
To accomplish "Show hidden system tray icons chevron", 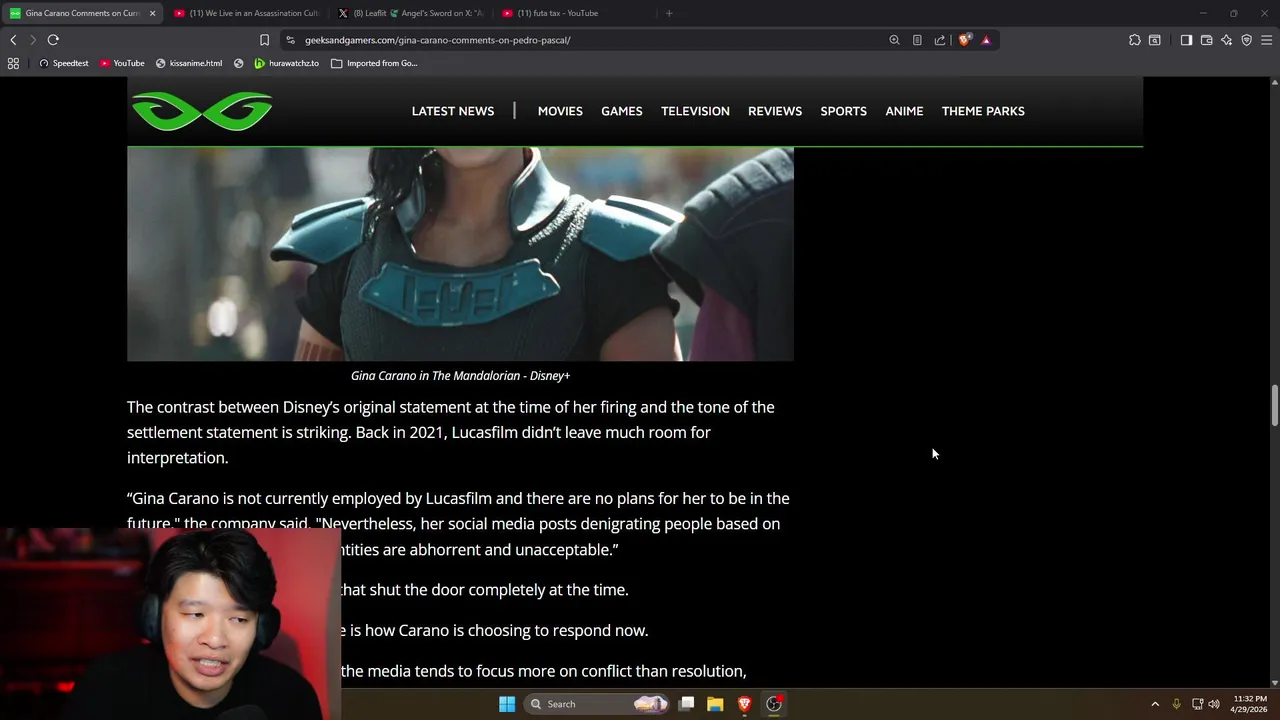I will click(1155, 704).
